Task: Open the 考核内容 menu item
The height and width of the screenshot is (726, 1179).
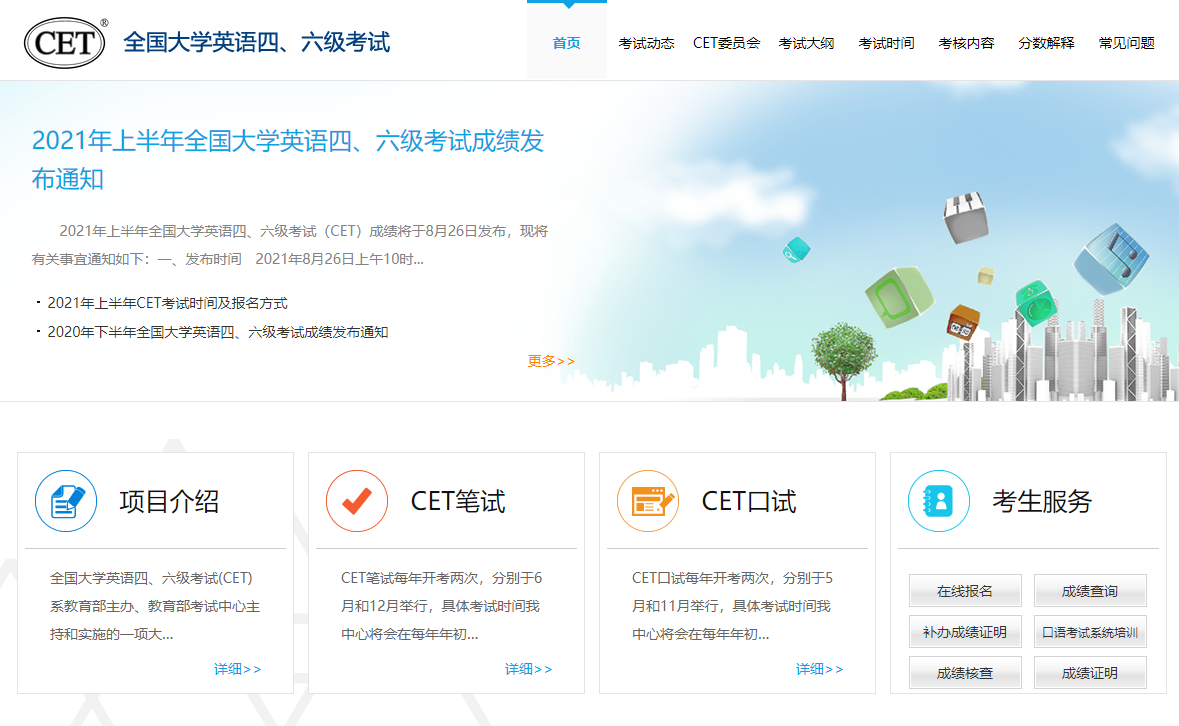Action: [966, 43]
